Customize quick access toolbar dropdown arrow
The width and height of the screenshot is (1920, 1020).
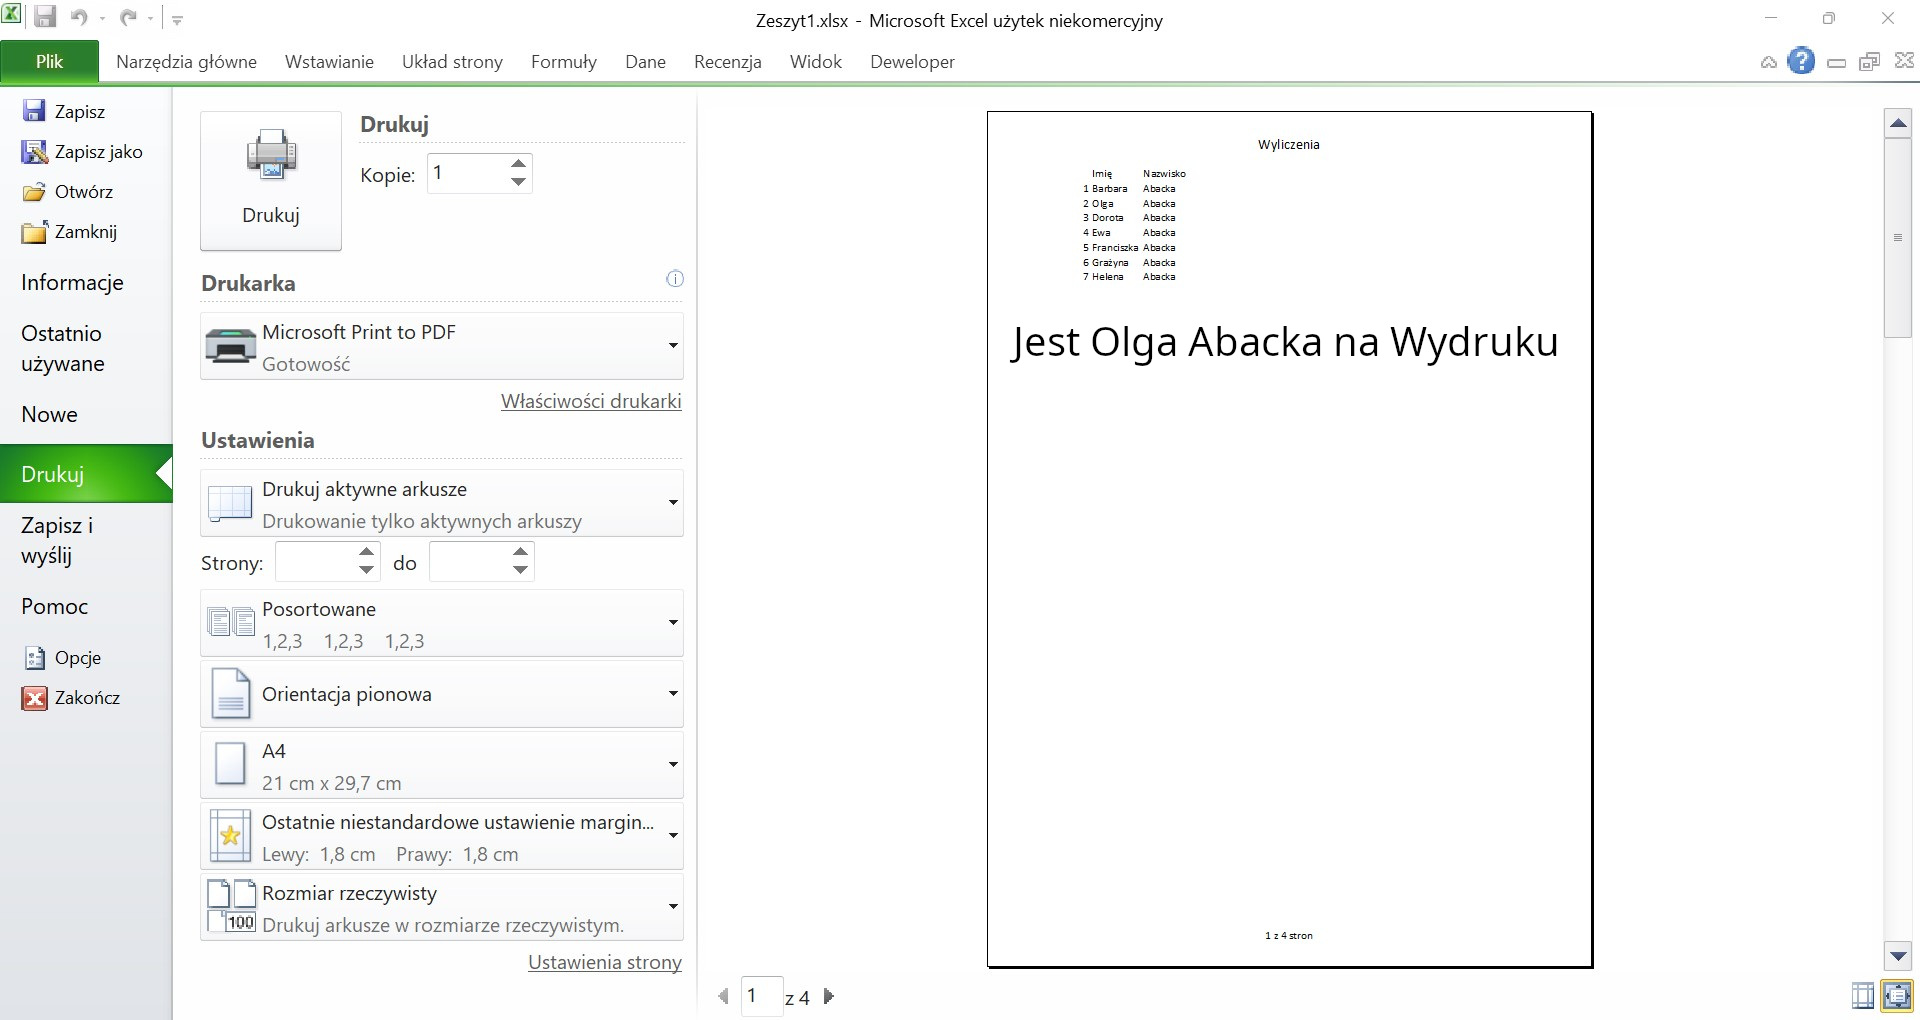tap(177, 19)
